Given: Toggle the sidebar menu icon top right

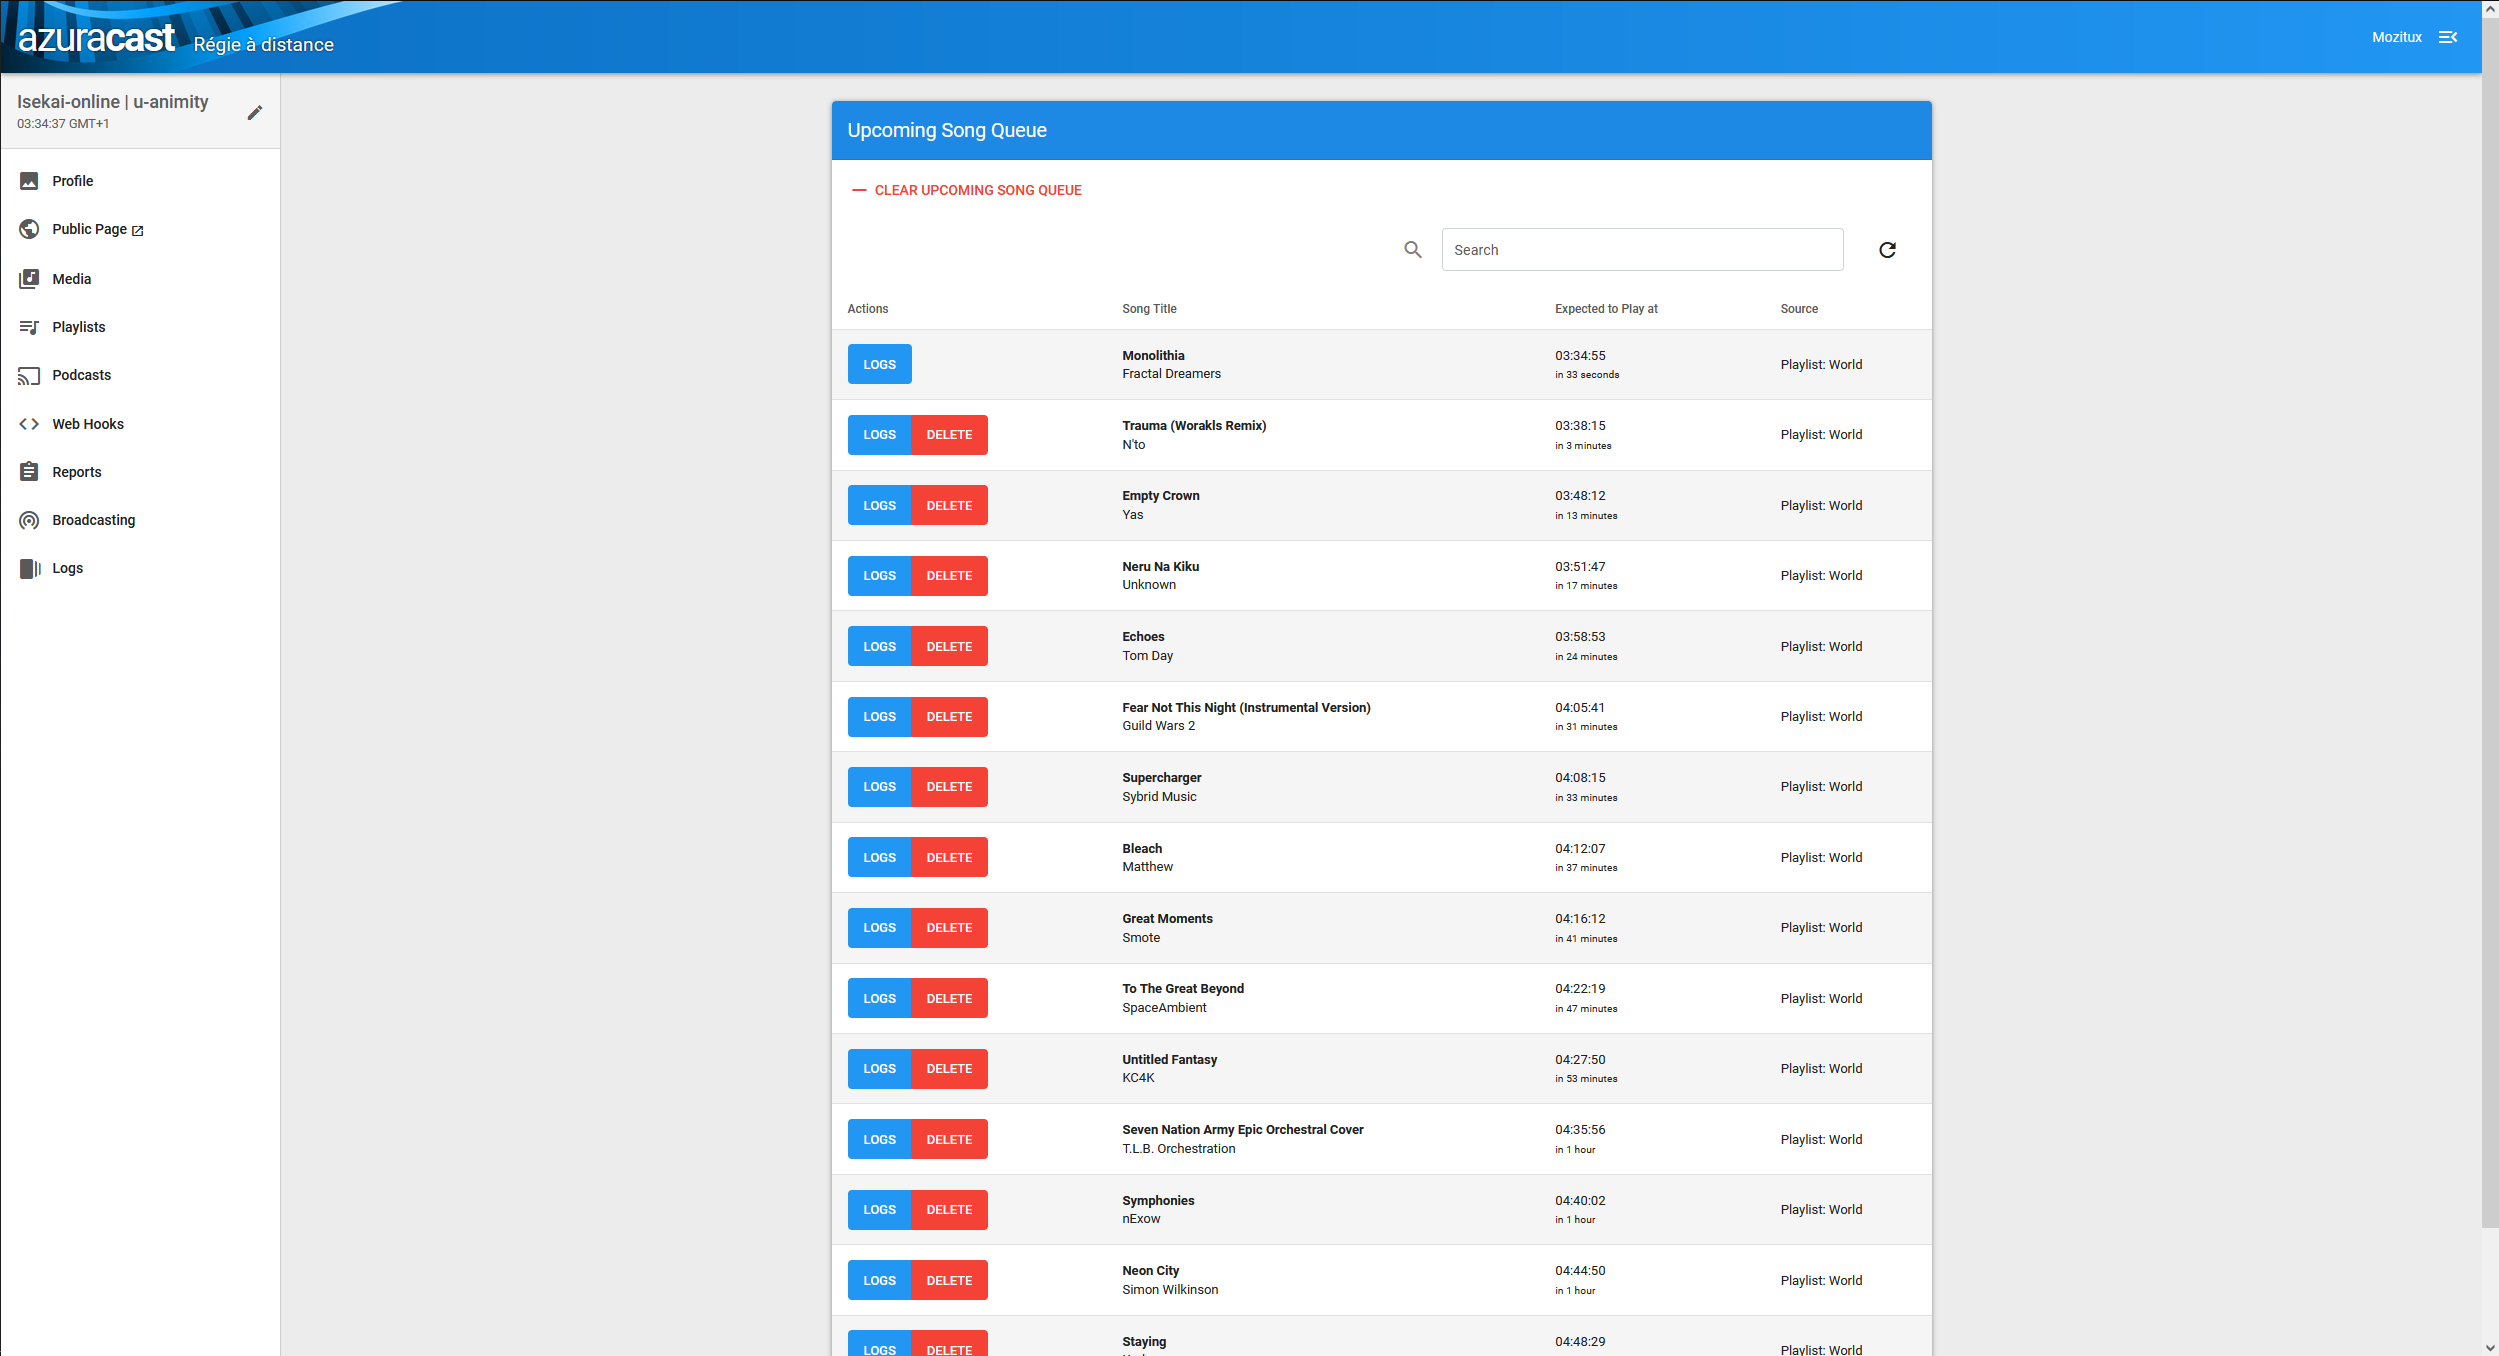Looking at the screenshot, I should [2448, 36].
